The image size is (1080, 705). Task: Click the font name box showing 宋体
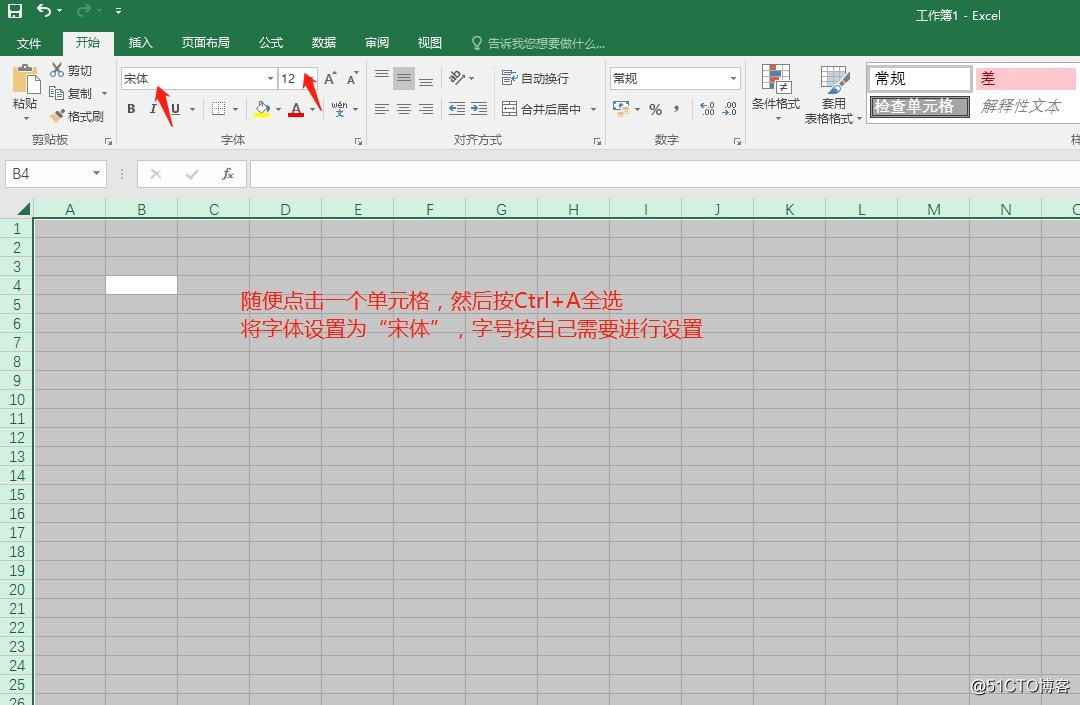pos(193,78)
